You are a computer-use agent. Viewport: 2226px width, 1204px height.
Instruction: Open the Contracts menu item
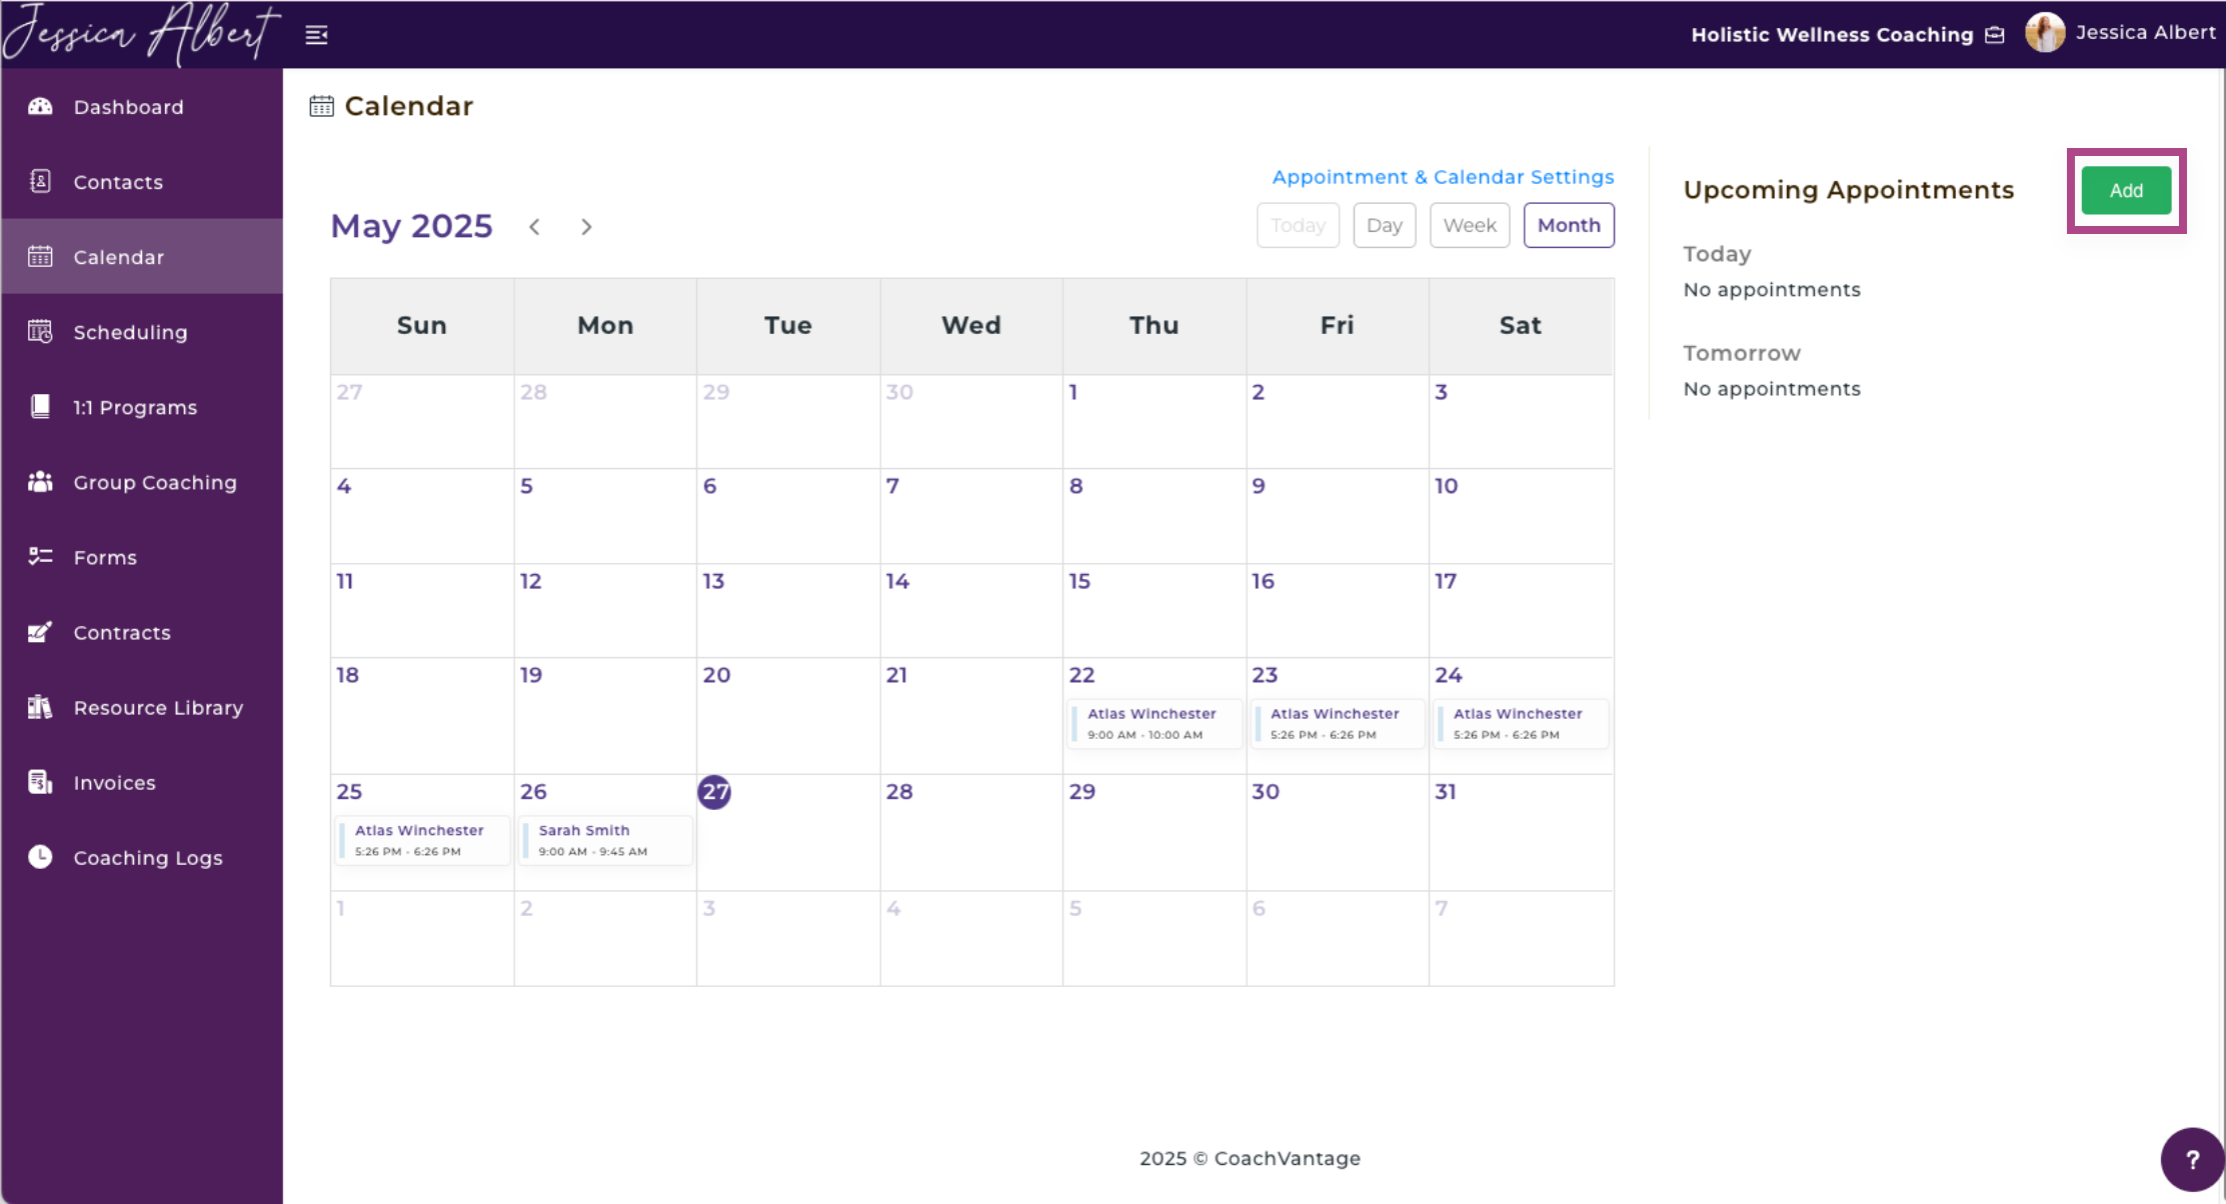pyautogui.click(x=122, y=633)
